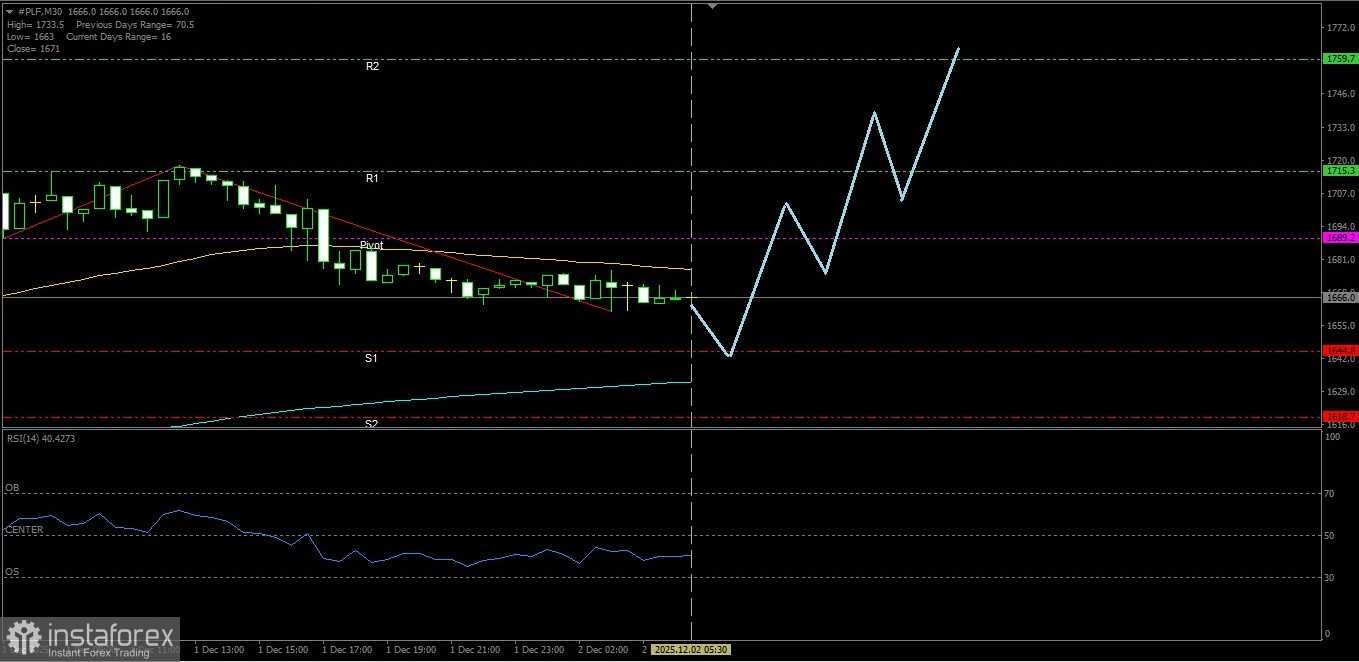This screenshot has height=662, width=1359.
Task: Select the gray current price tag 1666.0
Action: 1339,297
